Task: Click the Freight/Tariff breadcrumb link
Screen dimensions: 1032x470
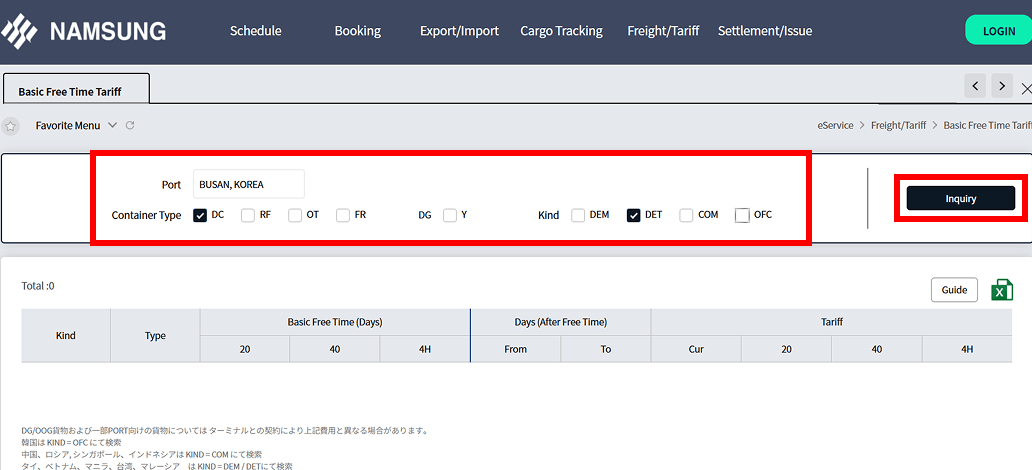Action: coord(898,126)
